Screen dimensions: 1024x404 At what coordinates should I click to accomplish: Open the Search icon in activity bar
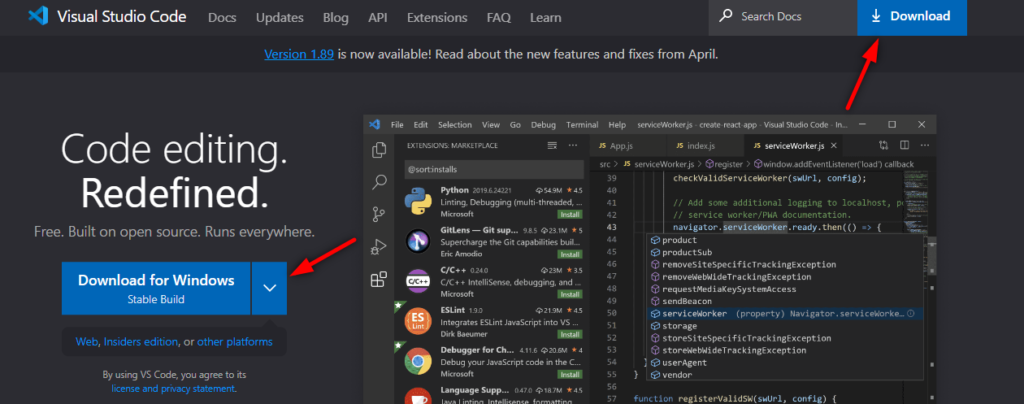(379, 182)
